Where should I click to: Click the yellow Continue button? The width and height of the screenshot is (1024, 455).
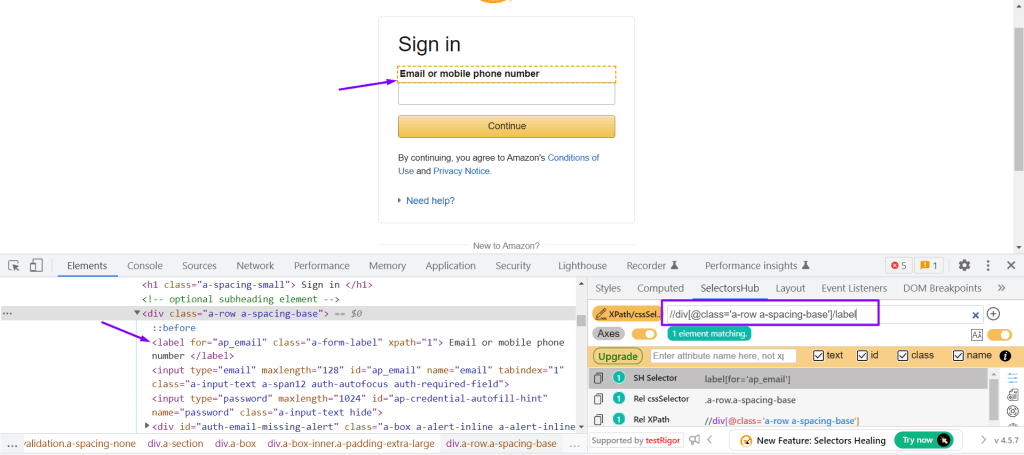506,126
